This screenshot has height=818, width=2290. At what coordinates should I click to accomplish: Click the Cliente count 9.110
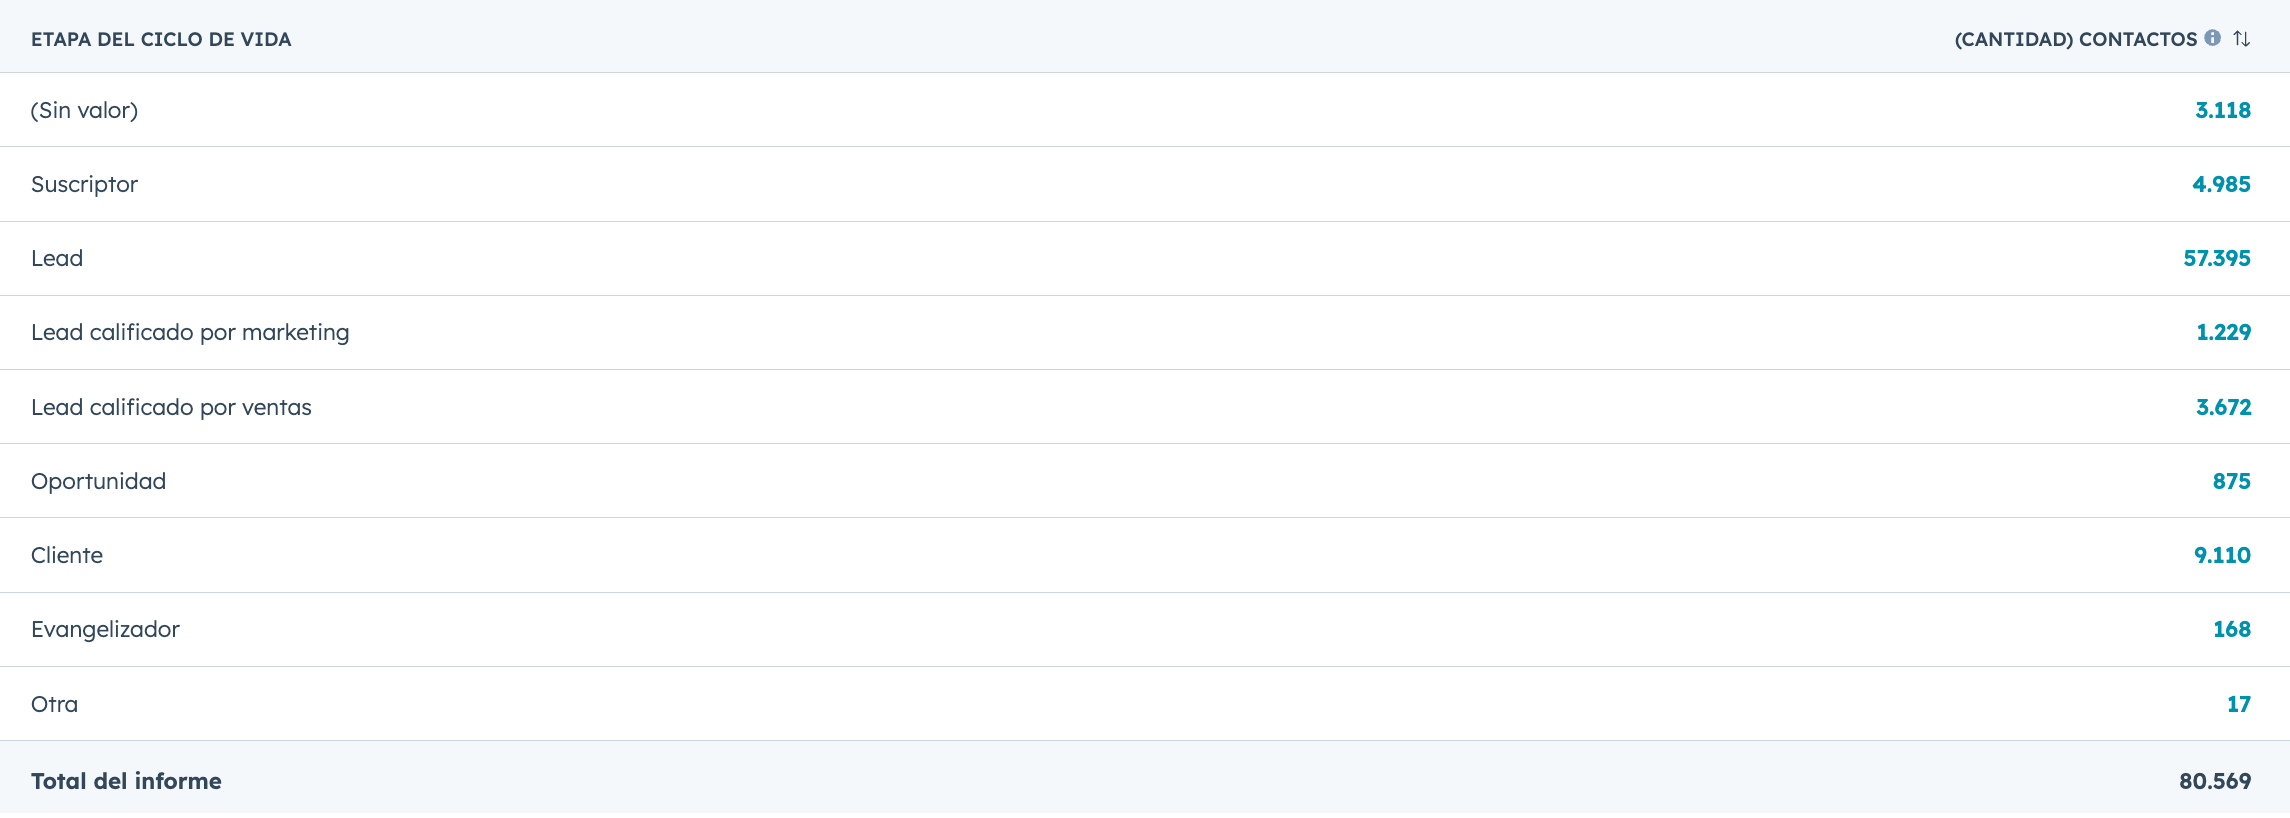(x=2222, y=556)
